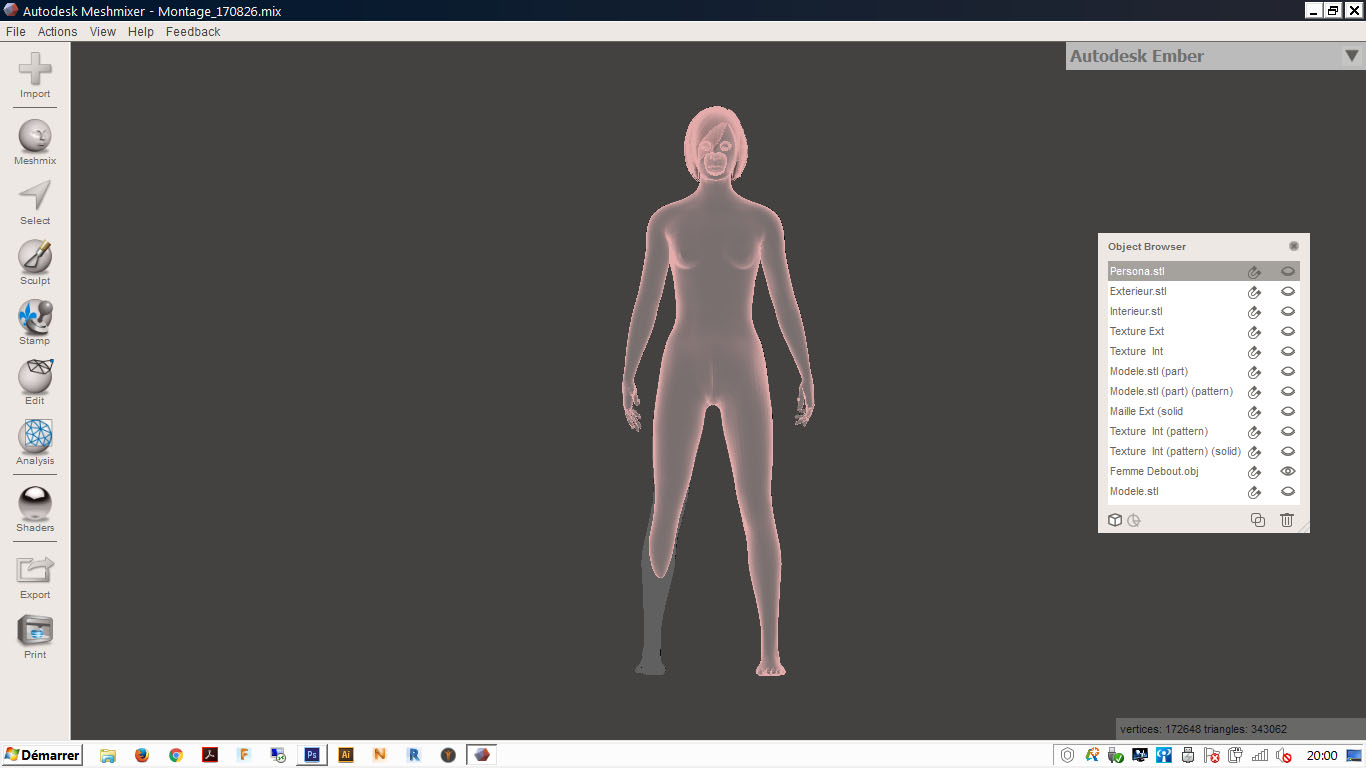Toggle visibility of Texture Int row
This screenshot has width=1366, height=768.
coord(1288,351)
